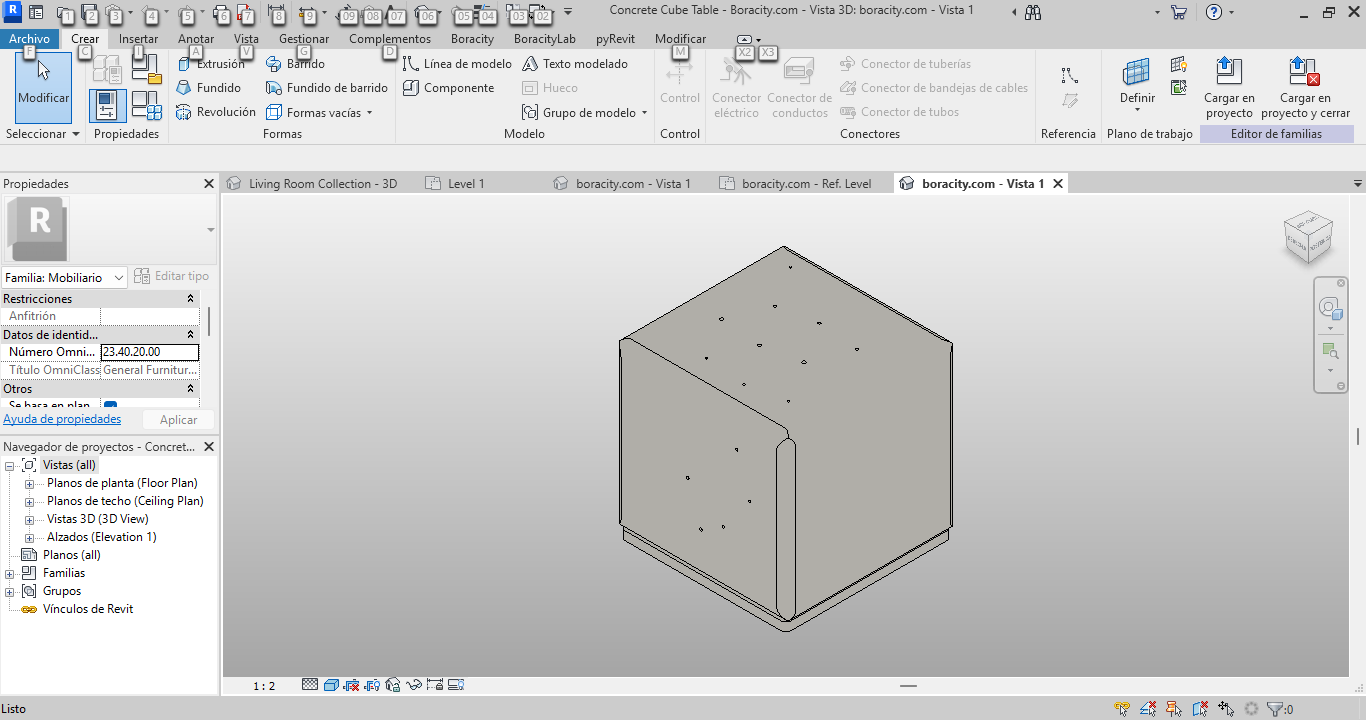Select the Extrusión form tool
Image resolution: width=1366 pixels, height=720 pixels.
(x=211, y=64)
